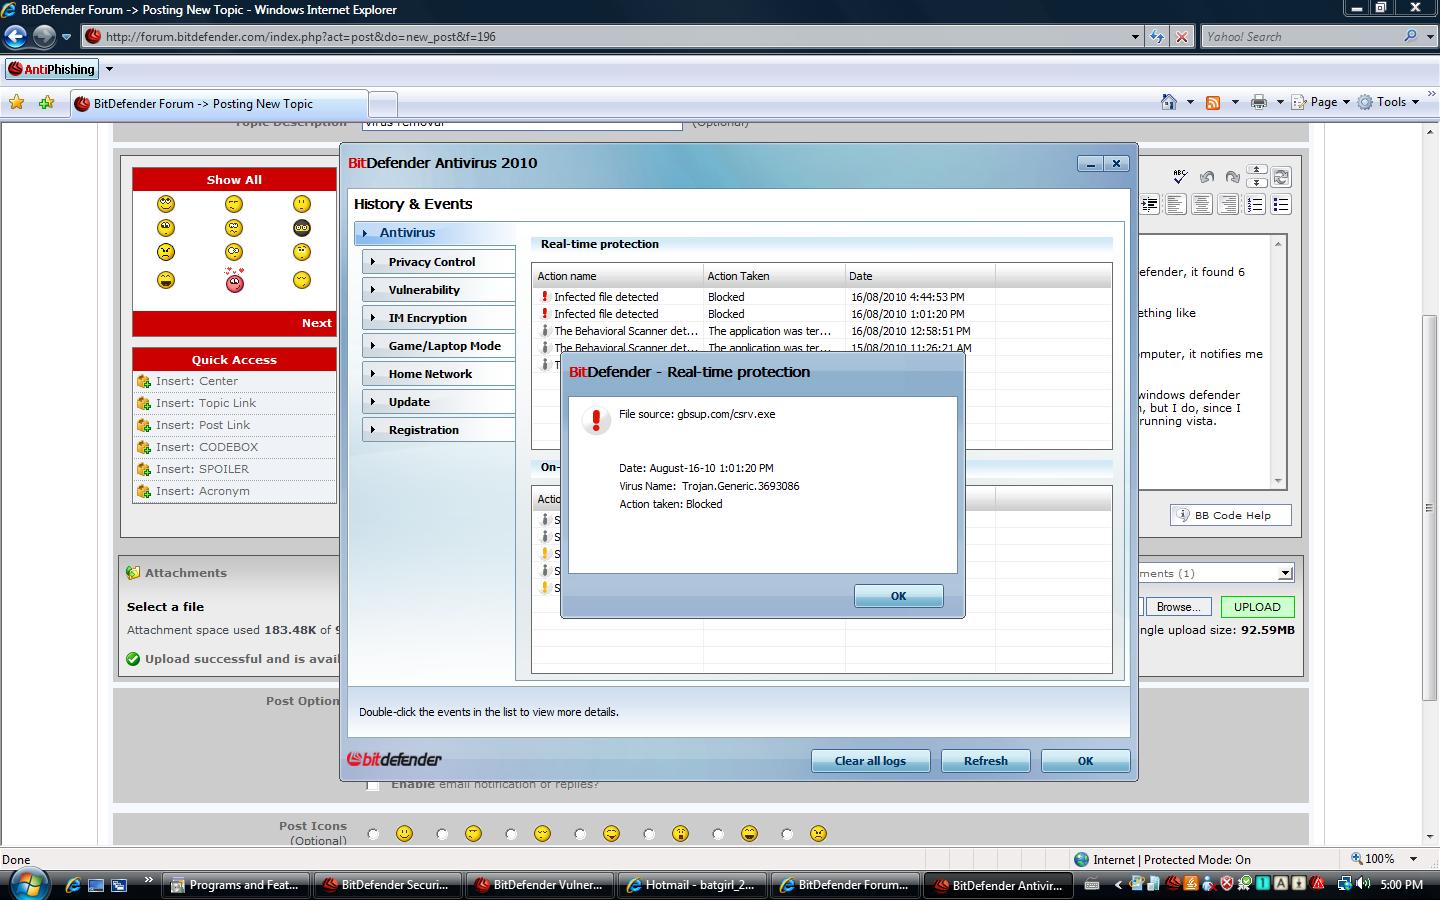1440x900 pixels.
Task: Add to Favorites with the star-plus icon
Action: coord(46,102)
